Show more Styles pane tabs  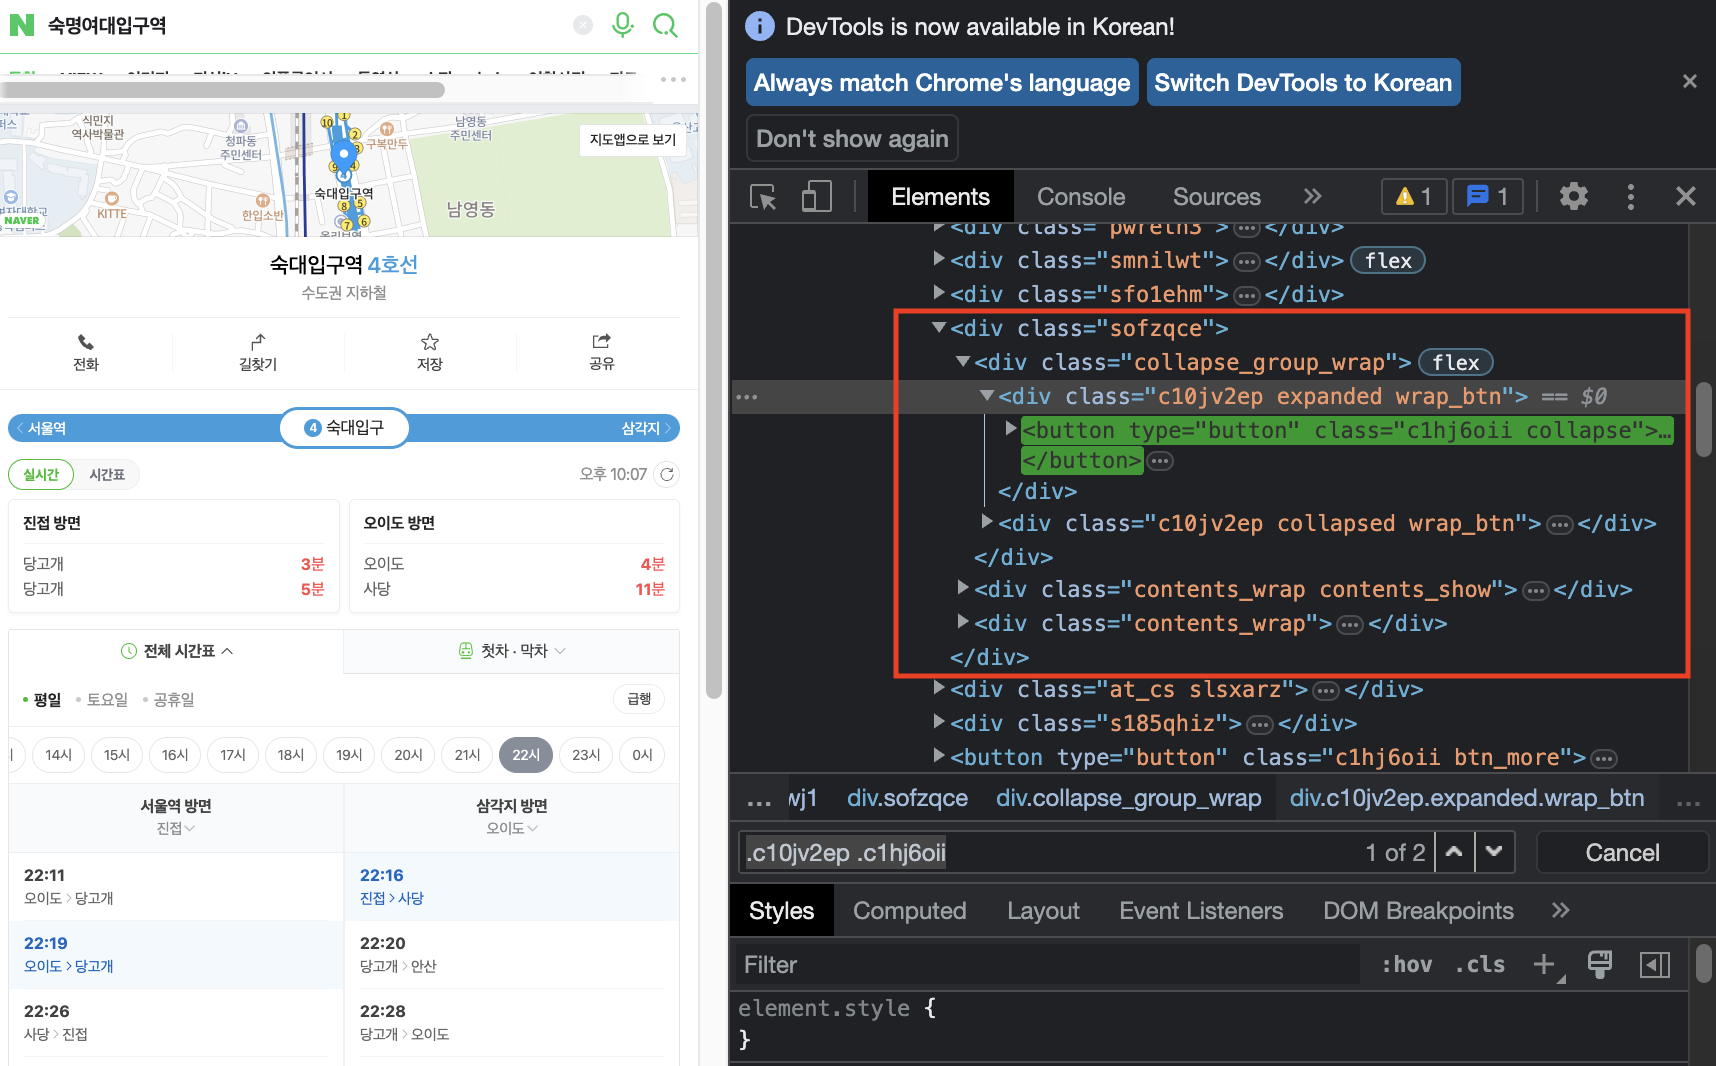[x=1561, y=910]
